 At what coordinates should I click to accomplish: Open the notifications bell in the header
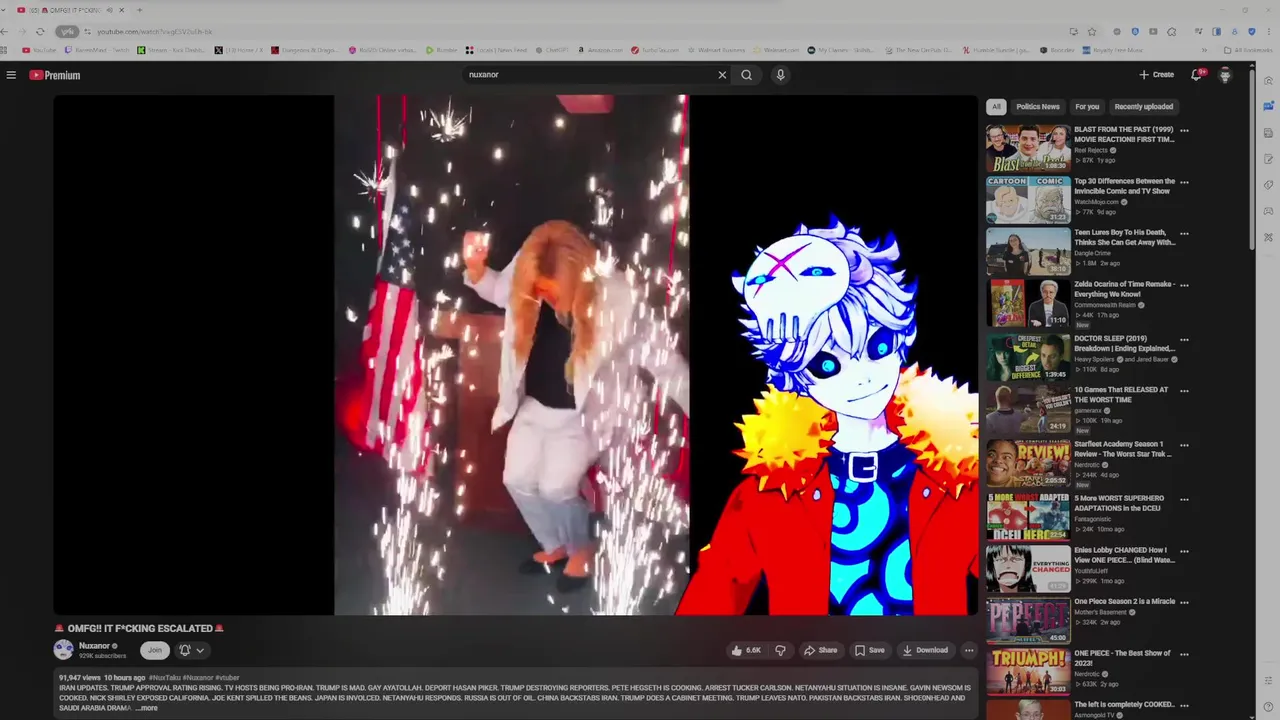[x=1196, y=75]
